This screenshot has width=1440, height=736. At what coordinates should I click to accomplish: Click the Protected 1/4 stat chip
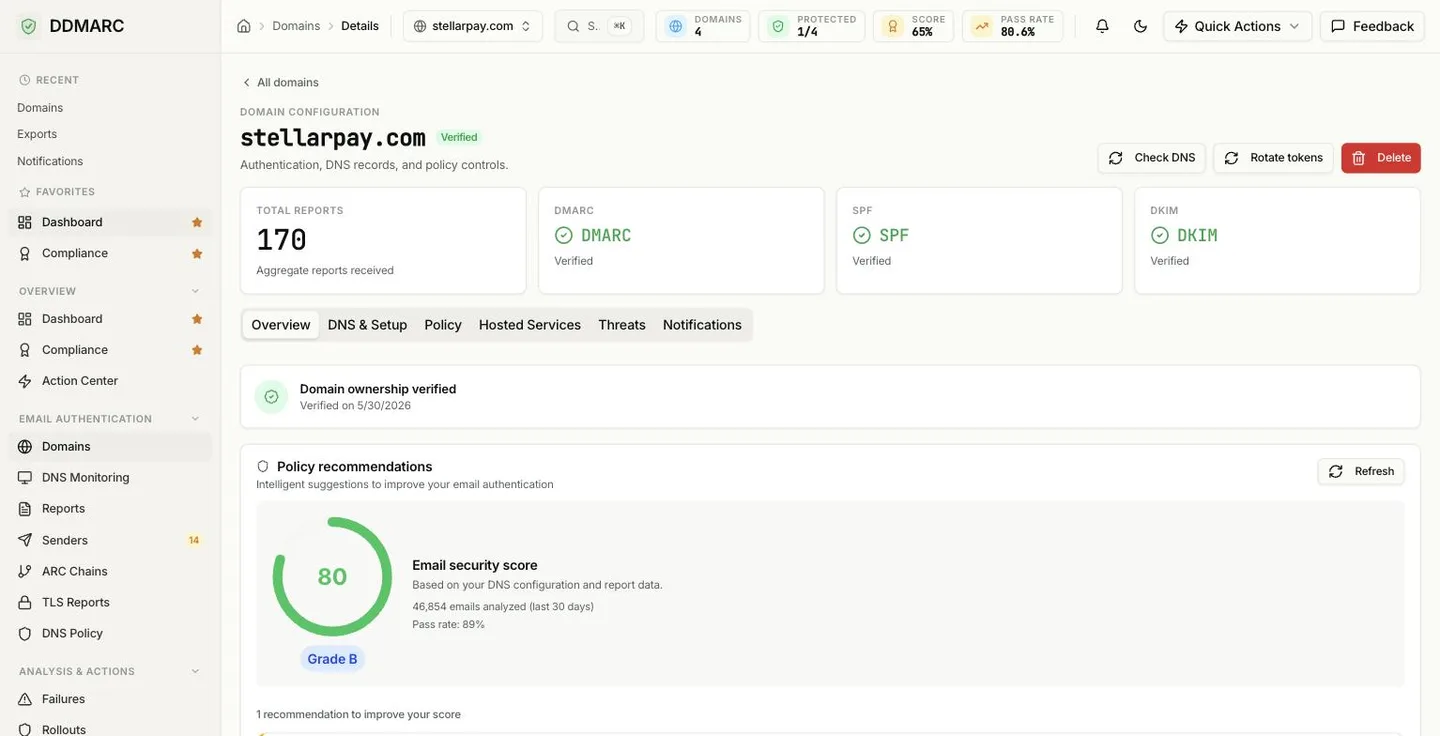tap(812, 26)
